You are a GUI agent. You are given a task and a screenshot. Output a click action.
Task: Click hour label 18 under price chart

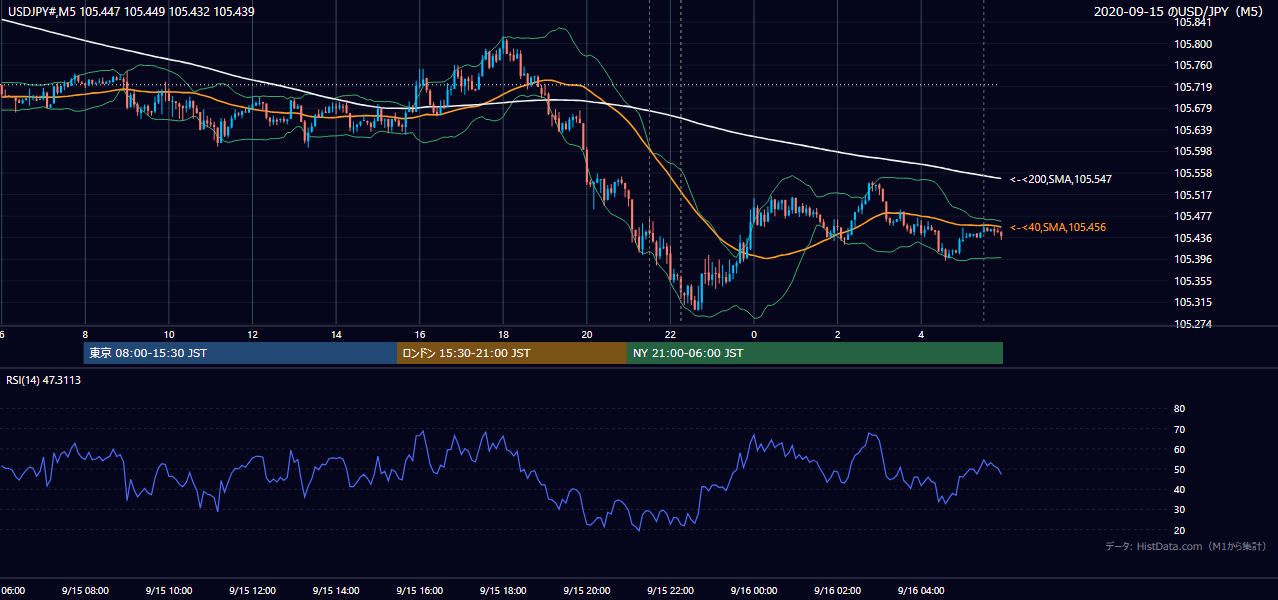point(503,335)
